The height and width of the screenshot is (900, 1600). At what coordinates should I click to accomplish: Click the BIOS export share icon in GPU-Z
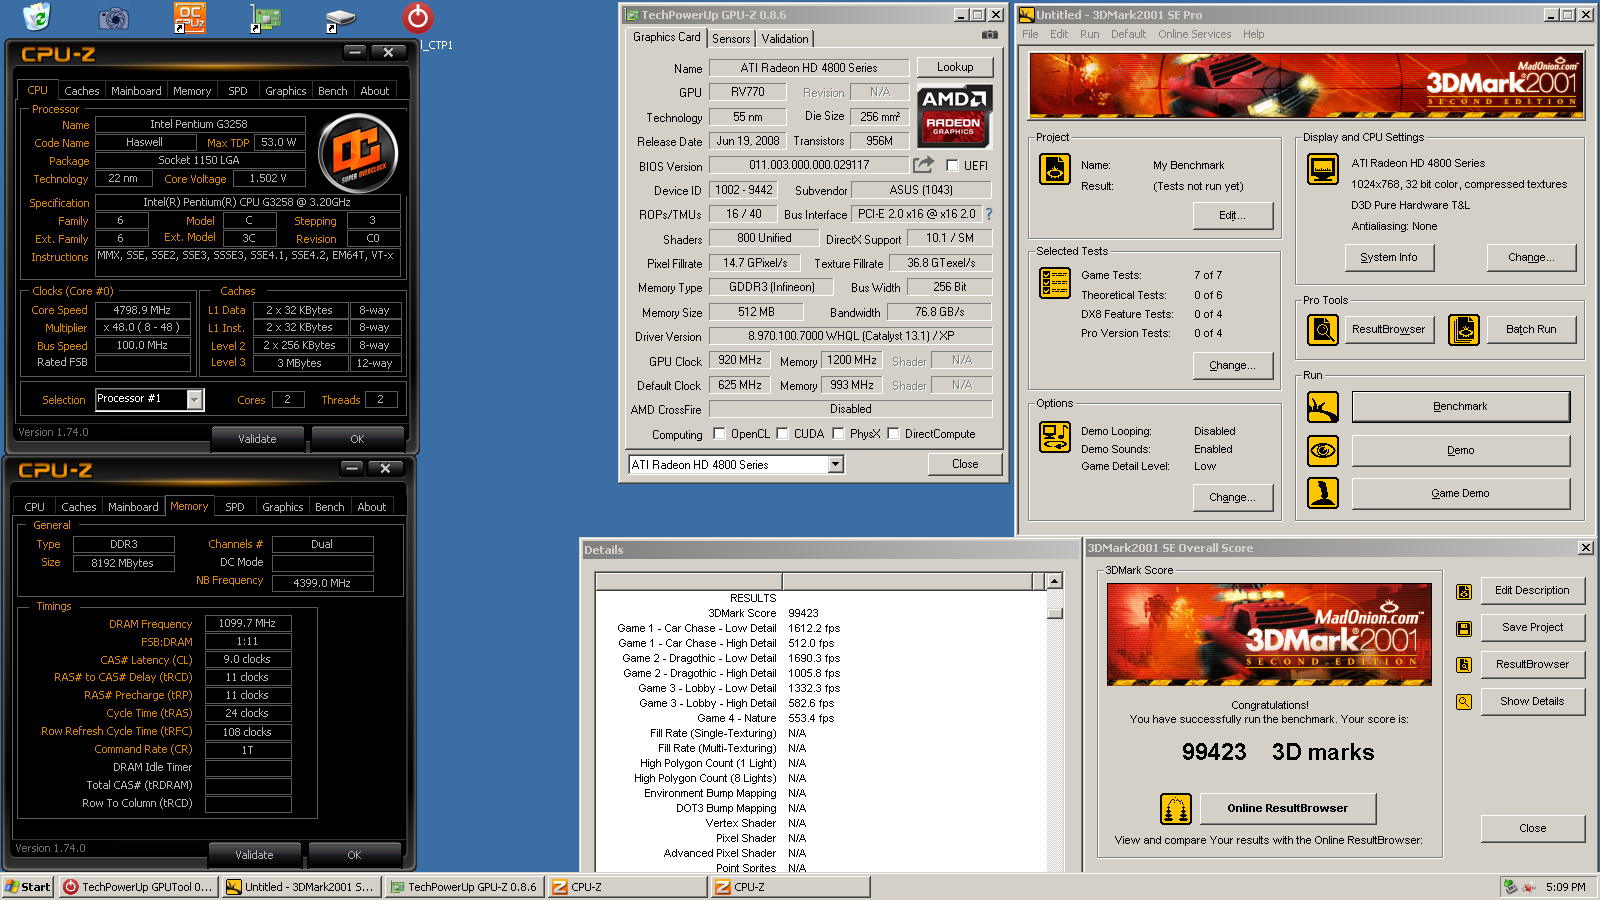tap(923, 164)
